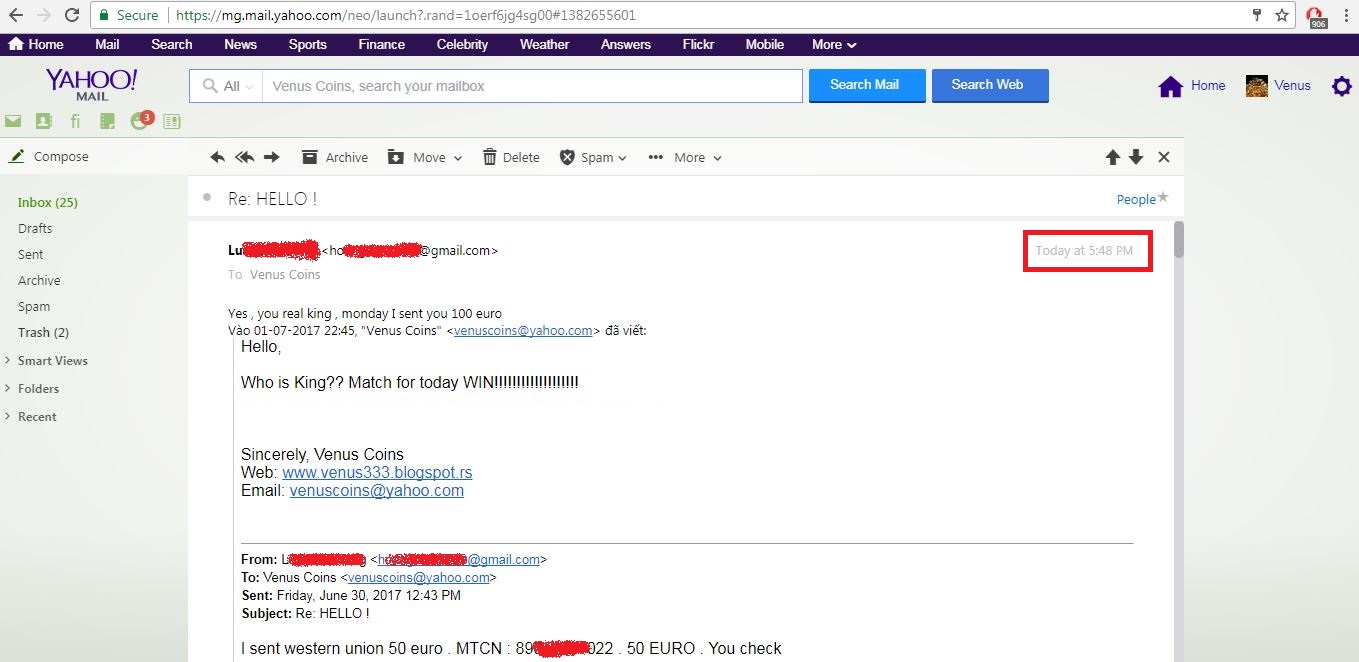Click the Forward arrow icon
This screenshot has height=662, width=1359.
click(x=272, y=157)
